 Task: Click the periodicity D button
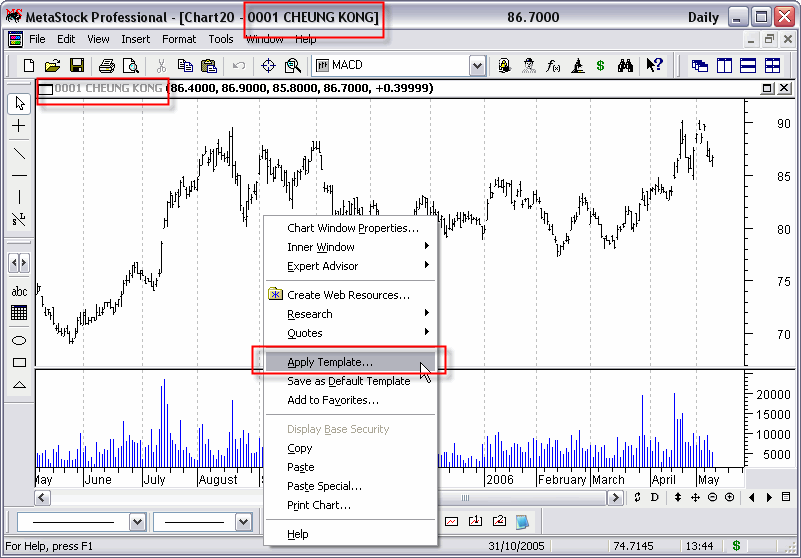654,497
